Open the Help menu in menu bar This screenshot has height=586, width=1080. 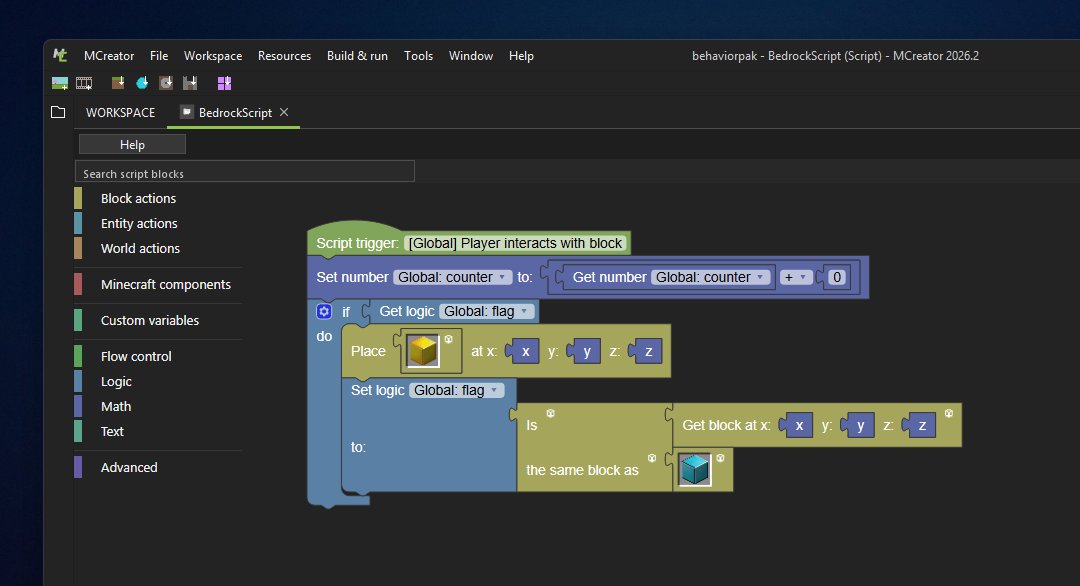pyautogui.click(x=521, y=56)
